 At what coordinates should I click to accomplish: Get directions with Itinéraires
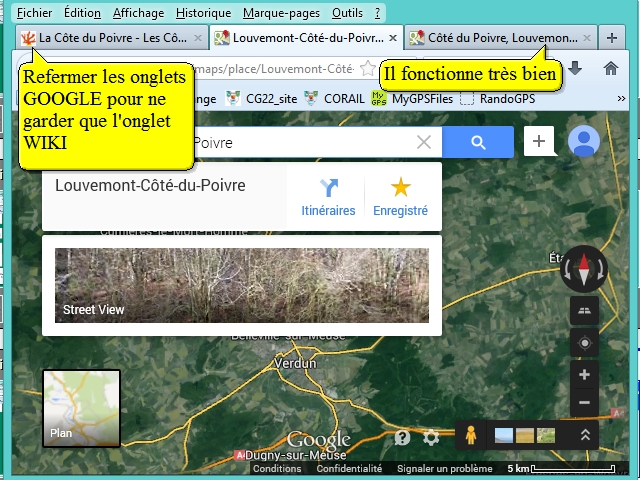[328, 197]
